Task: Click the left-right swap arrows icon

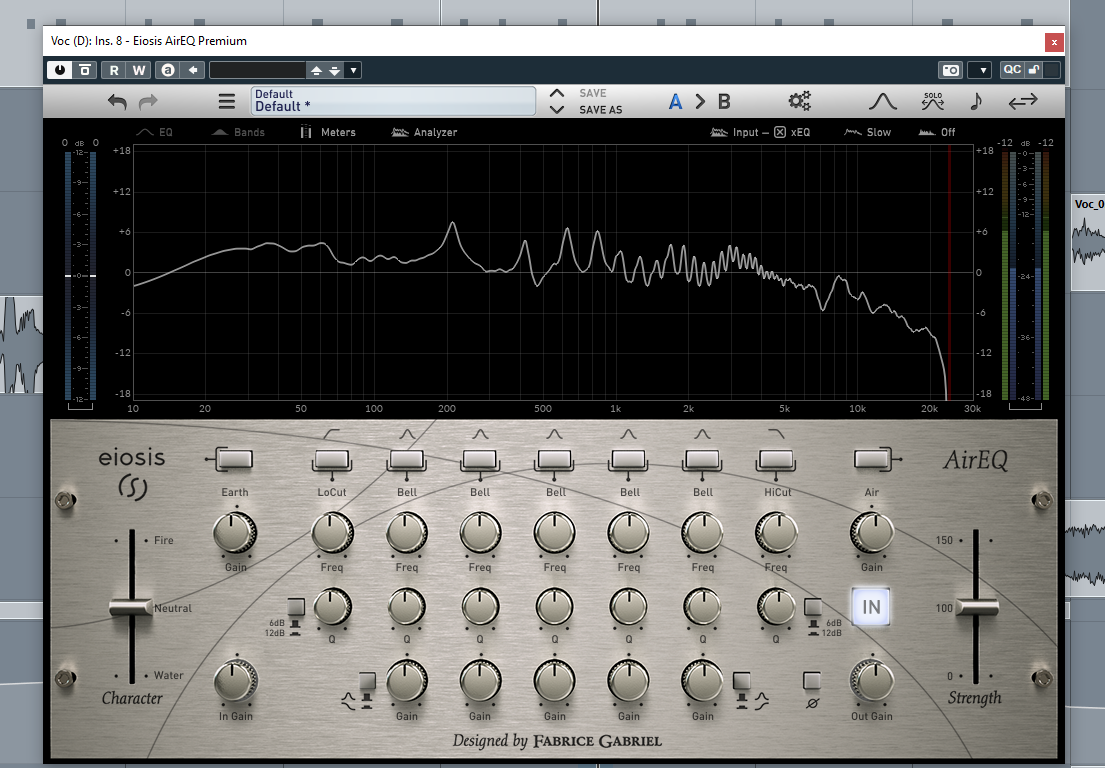Action: [1023, 101]
